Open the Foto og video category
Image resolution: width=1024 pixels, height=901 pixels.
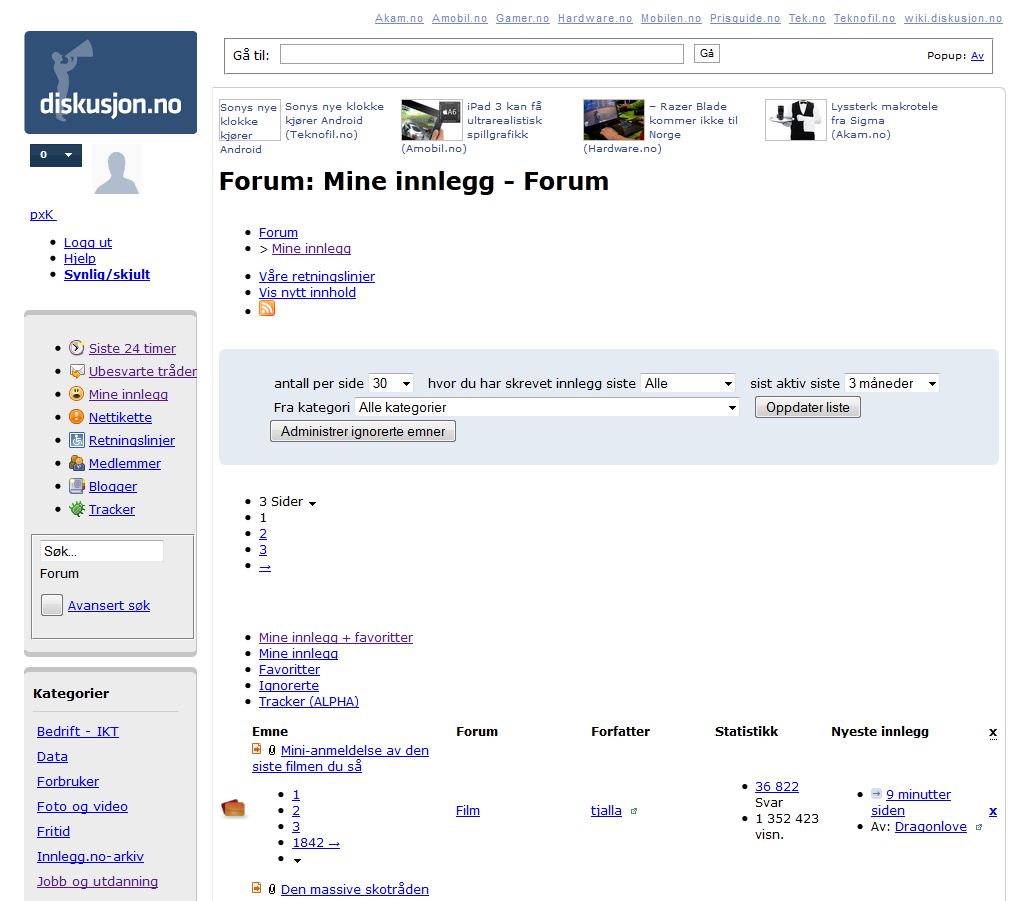82,806
